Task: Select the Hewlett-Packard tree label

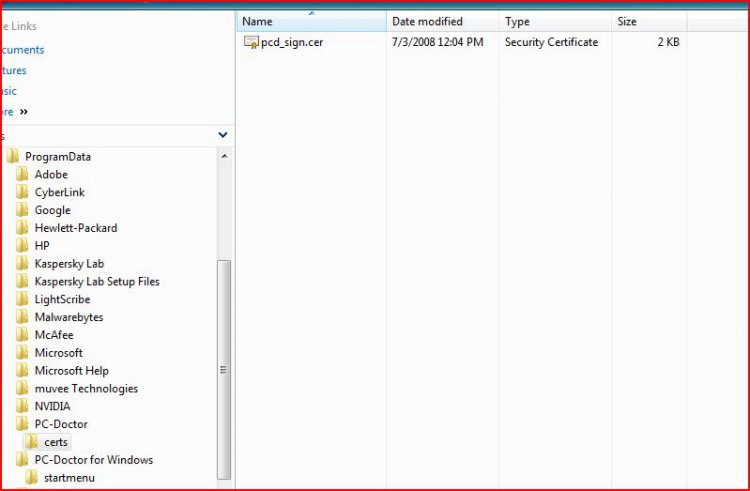Action: point(76,228)
